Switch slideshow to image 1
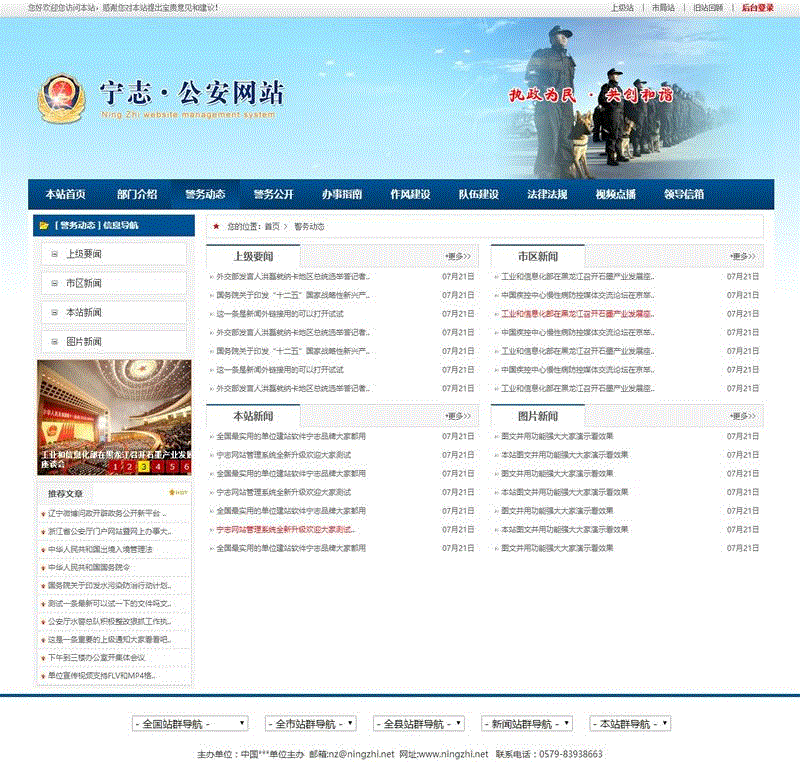 tap(116, 466)
